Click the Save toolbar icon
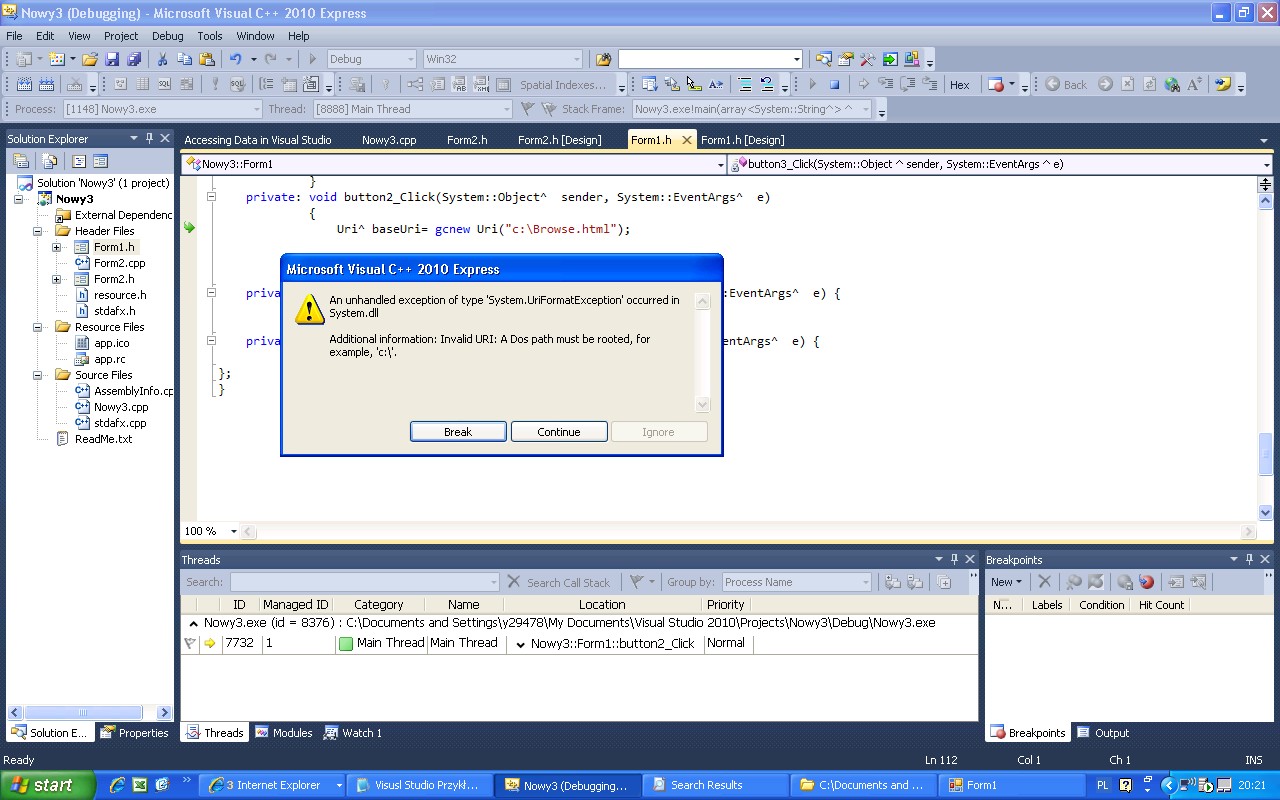The height and width of the screenshot is (800, 1280). click(112, 59)
